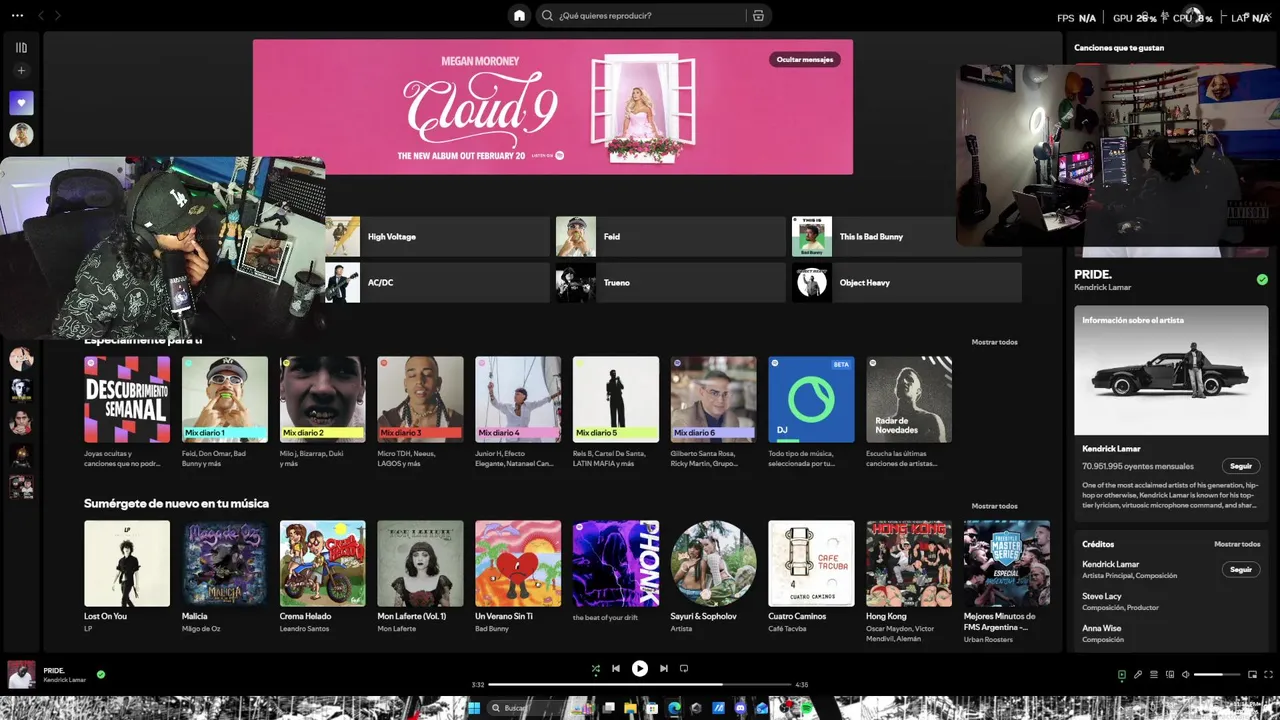The image size is (1280, 720).
Task: Open the Megan Moroney Cloud 9 banner
Action: coord(553,107)
